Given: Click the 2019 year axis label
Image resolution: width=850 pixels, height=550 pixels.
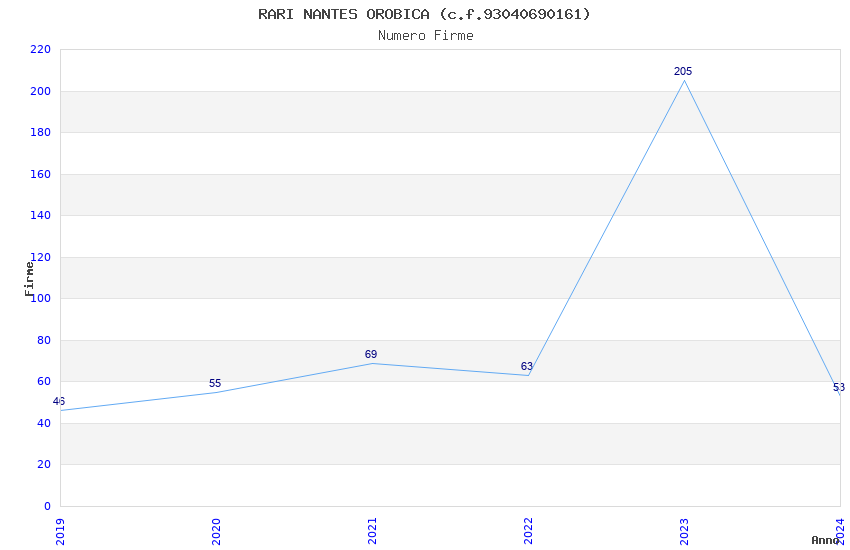Looking at the screenshot, I should [x=60, y=532].
